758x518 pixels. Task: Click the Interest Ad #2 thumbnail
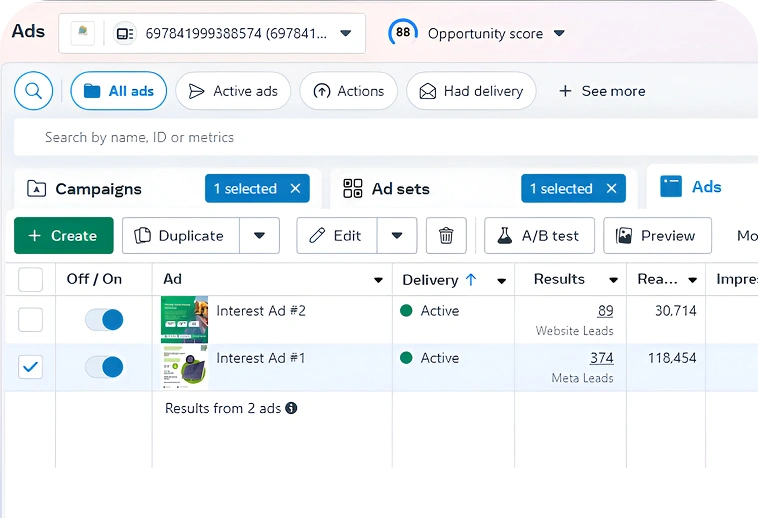coord(184,319)
